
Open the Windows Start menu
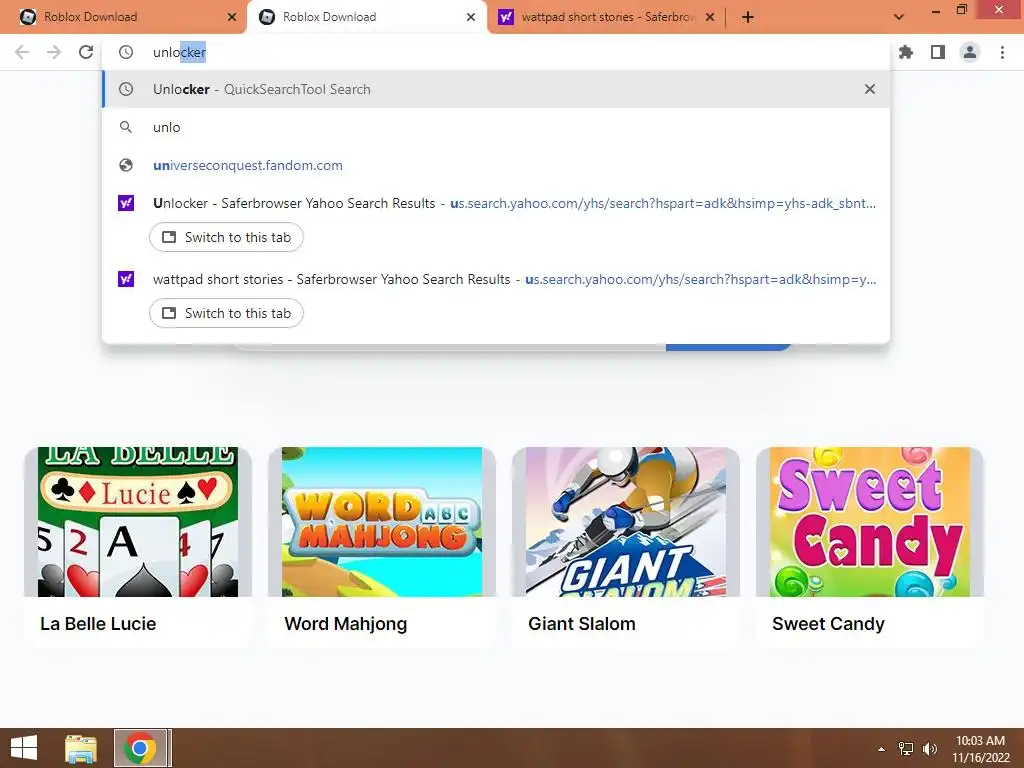(24, 748)
